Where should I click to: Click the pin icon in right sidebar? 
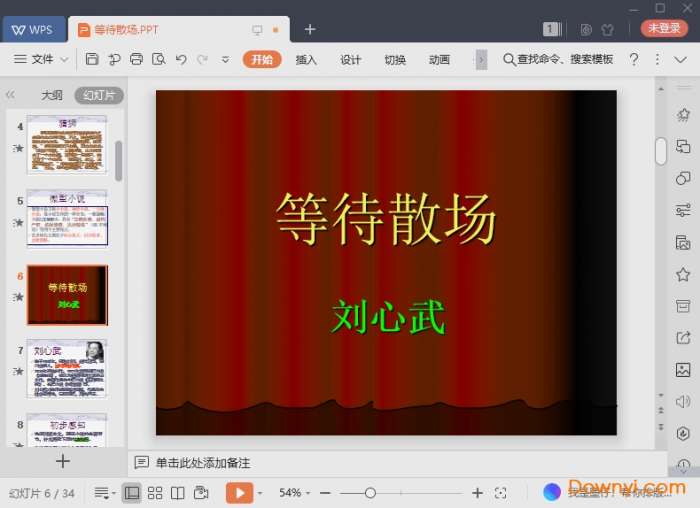click(683, 115)
